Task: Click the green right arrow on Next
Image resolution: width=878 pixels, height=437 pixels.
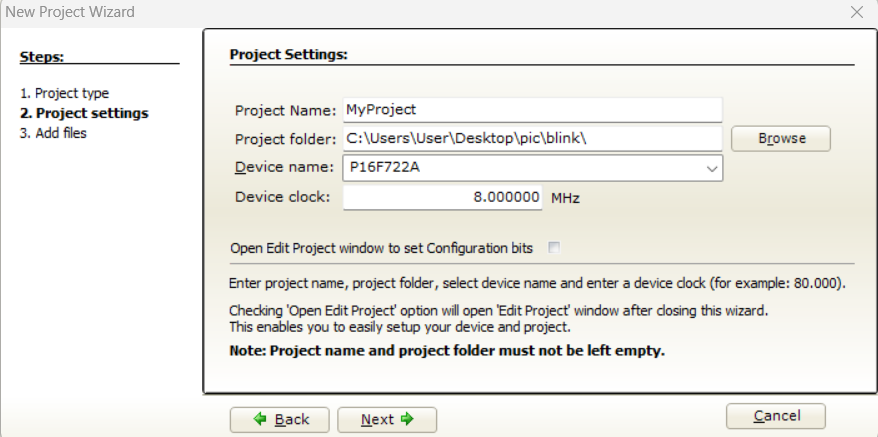Action: 407,419
